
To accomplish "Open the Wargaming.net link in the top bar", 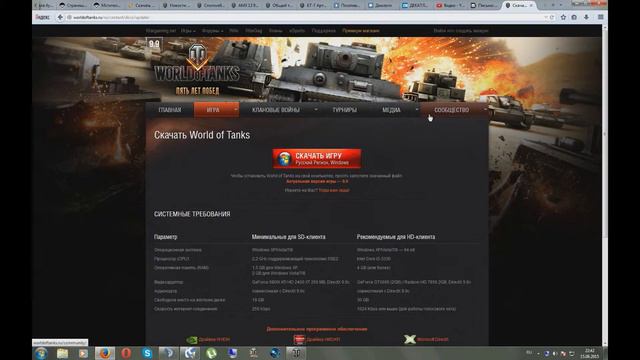I will click(x=161, y=31).
